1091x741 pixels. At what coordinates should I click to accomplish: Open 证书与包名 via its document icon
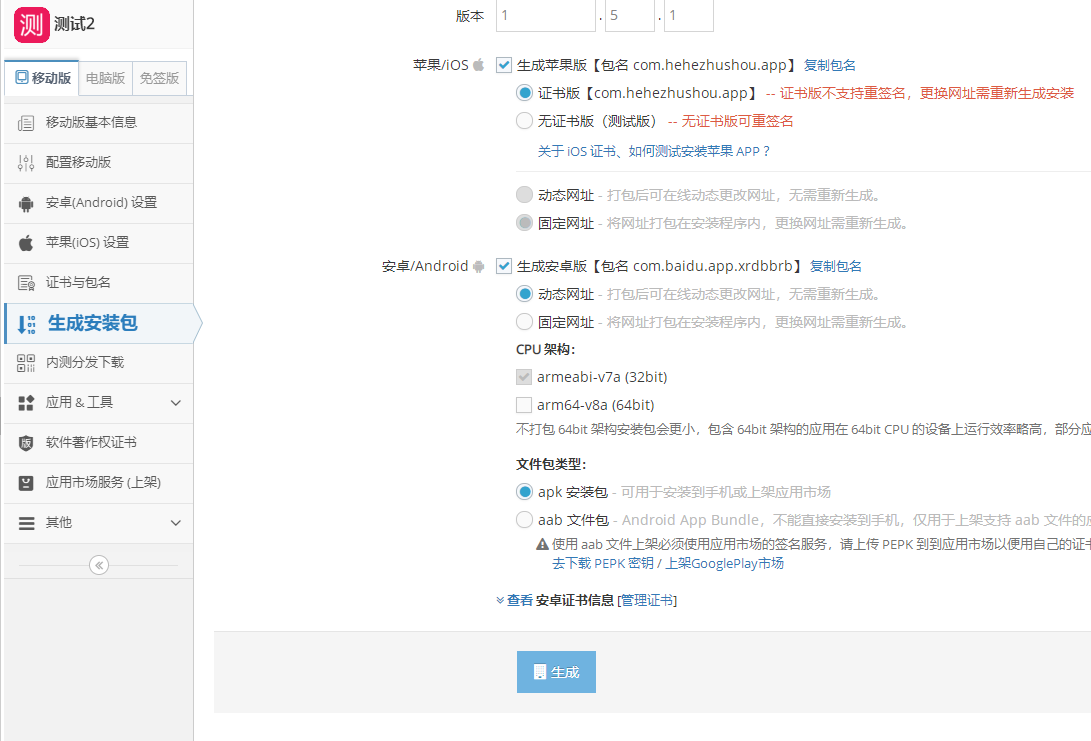[24, 282]
